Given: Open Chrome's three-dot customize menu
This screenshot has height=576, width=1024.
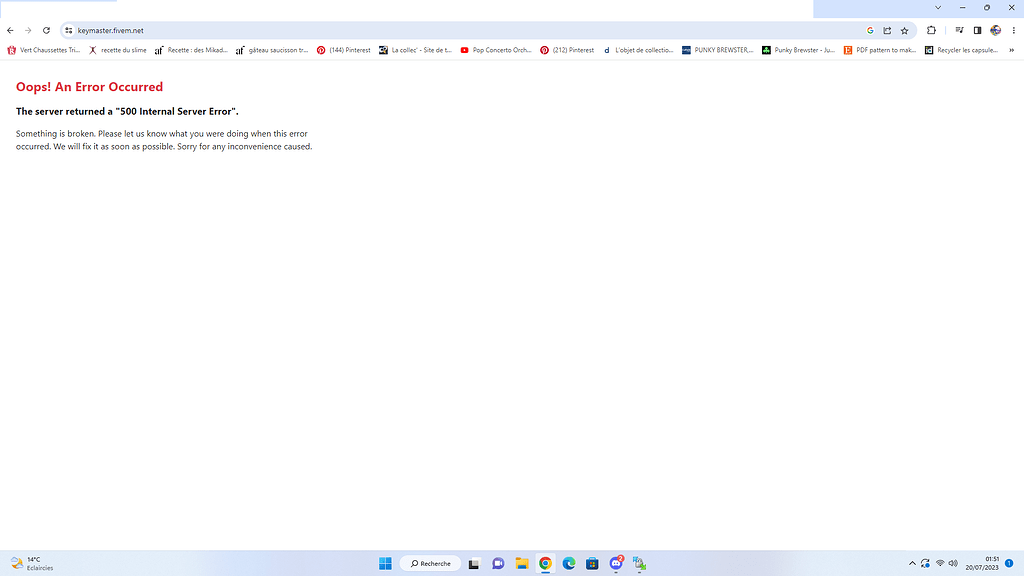Looking at the screenshot, I should [x=1013, y=30].
